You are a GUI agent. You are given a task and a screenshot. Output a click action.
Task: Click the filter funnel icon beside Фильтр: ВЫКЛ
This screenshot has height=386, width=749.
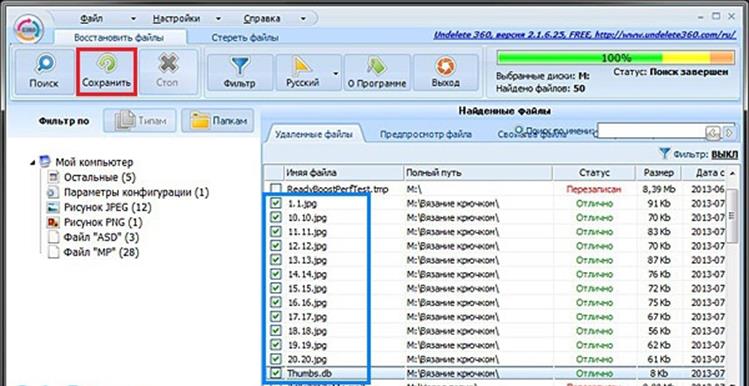pyautogui.click(x=664, y=153)
